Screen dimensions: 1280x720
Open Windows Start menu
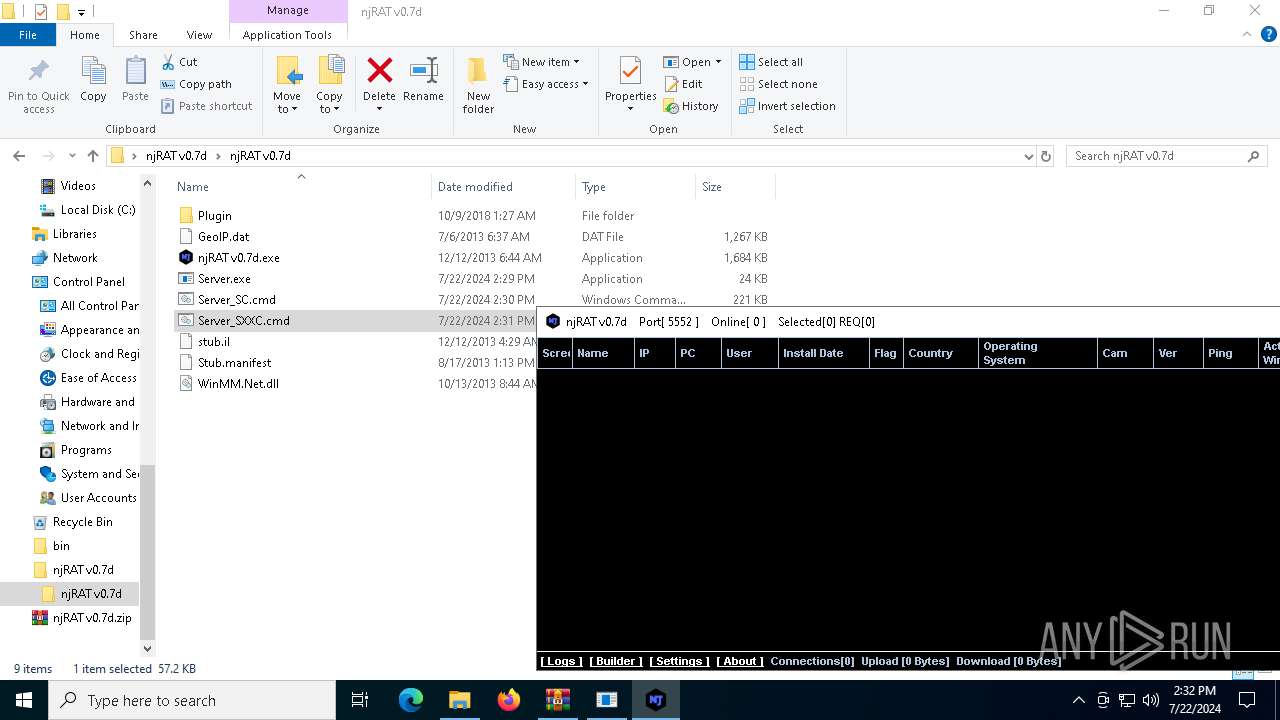tap(24, 700)
